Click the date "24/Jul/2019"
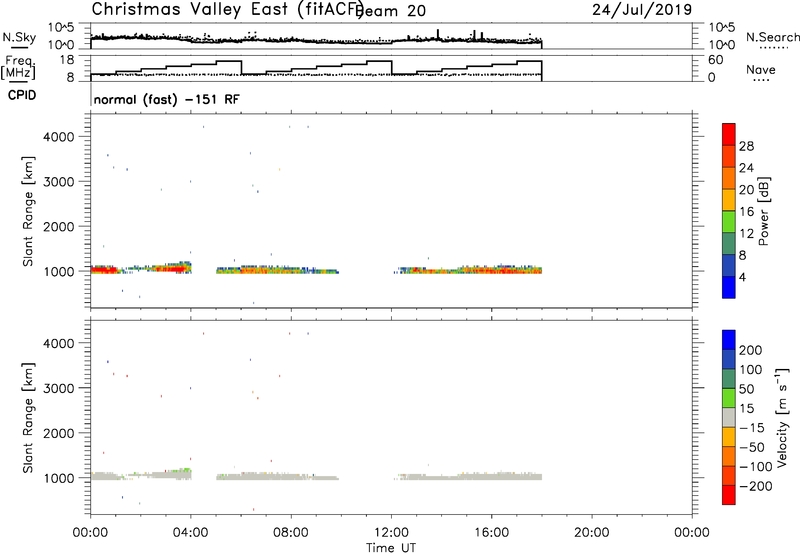Image resolution: width=800 pixels, height=554 pixels. tap(642, 10)
